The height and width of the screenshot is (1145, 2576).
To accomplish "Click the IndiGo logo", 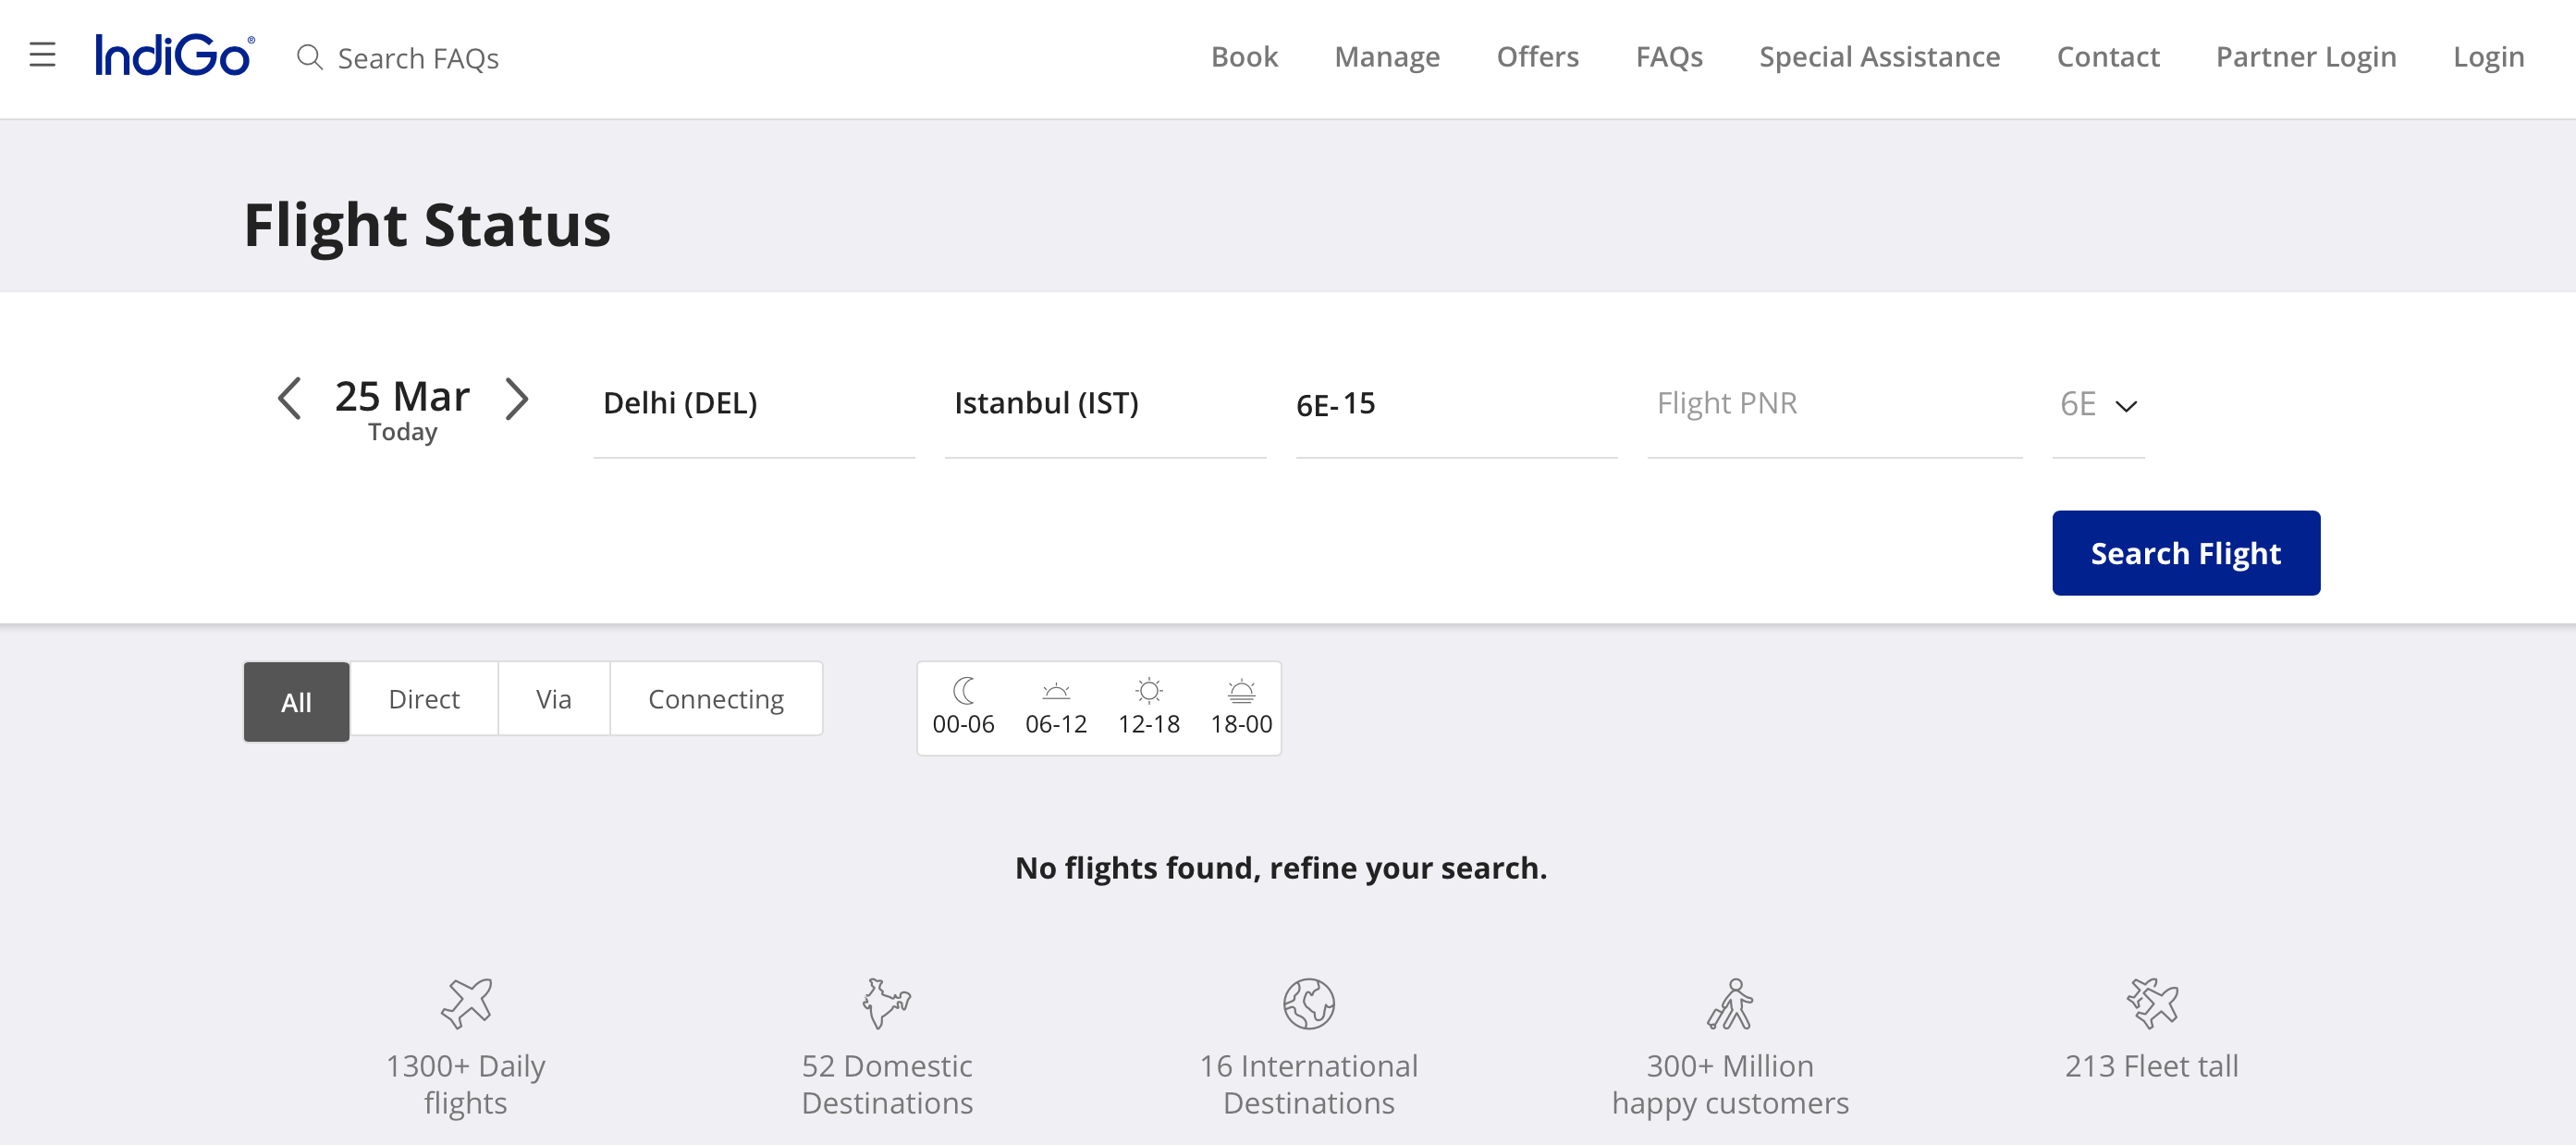I will (x=173, y=55).
